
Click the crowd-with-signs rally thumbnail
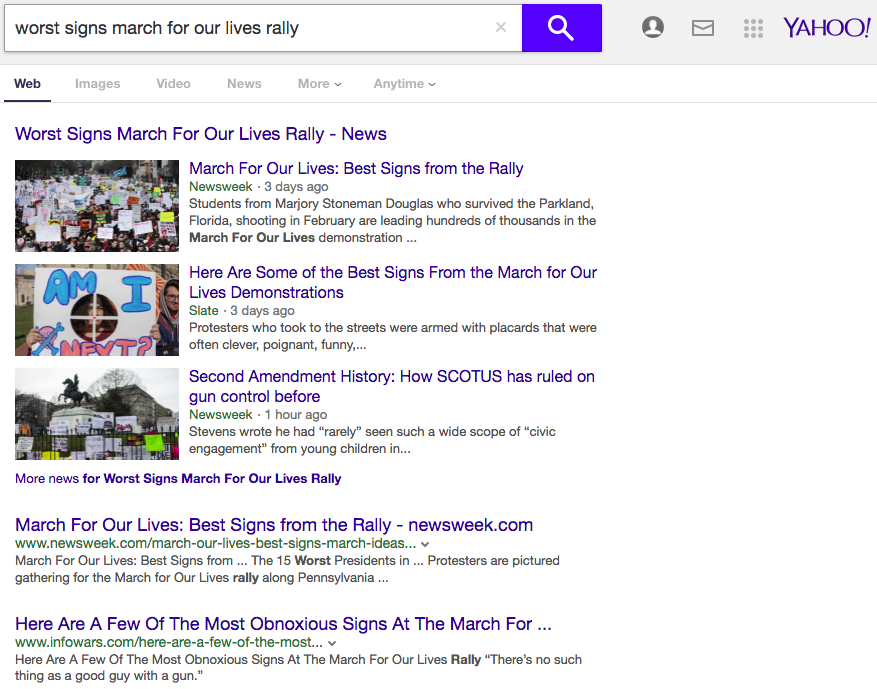[x=97, y=206]
